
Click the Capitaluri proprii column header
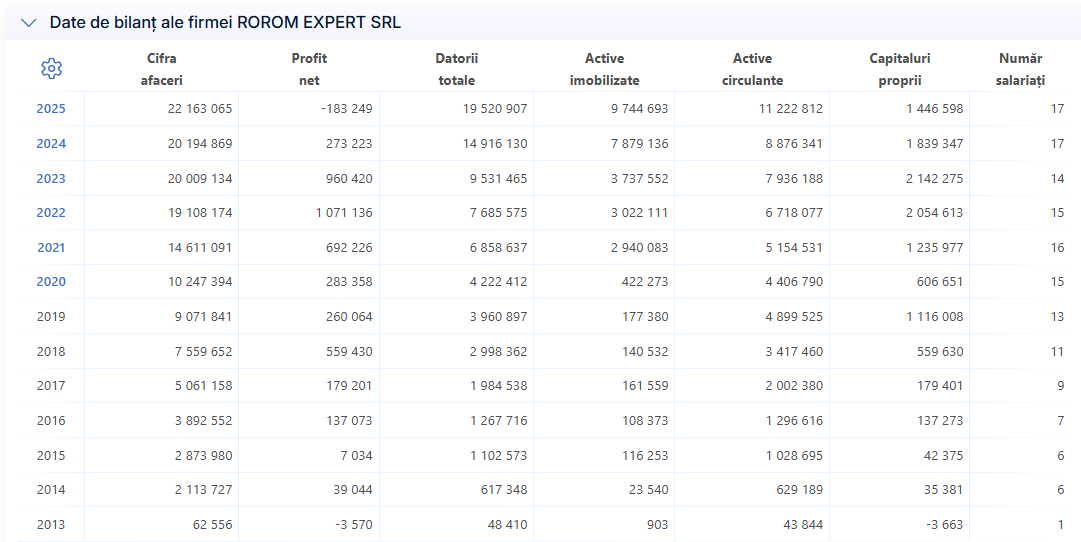(x=900, y=69)
